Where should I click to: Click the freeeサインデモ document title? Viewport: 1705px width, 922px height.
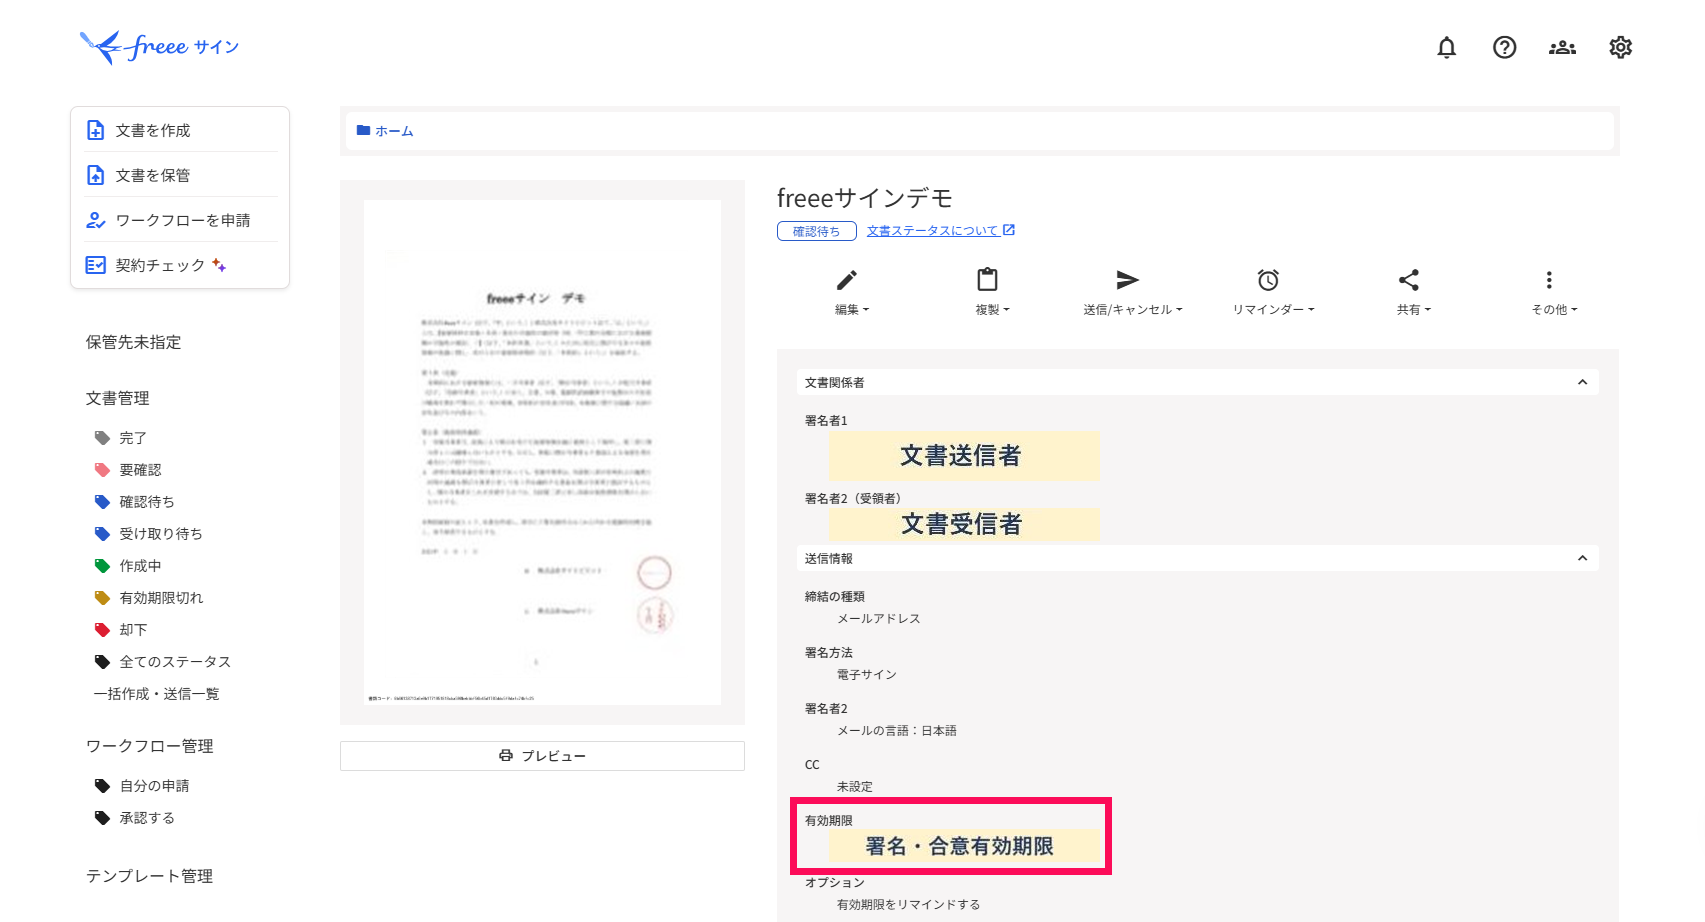865,198
